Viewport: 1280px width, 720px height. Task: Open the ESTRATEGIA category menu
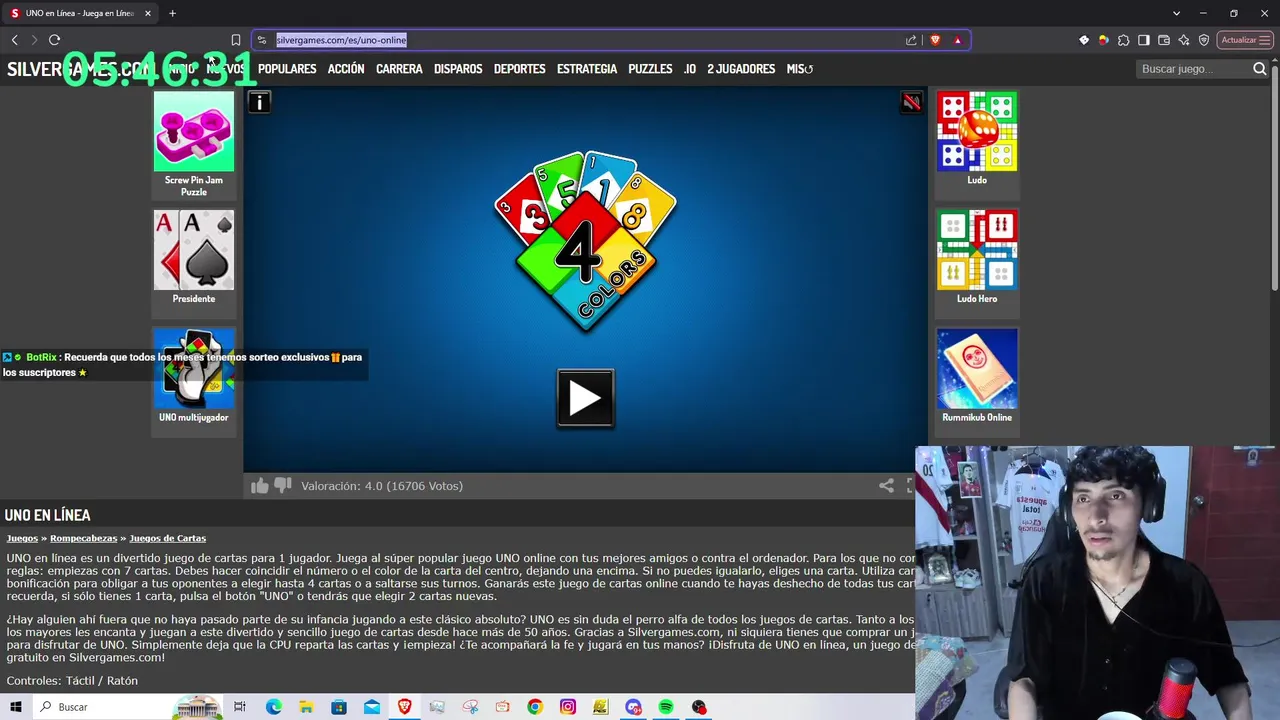coord(587,69)
